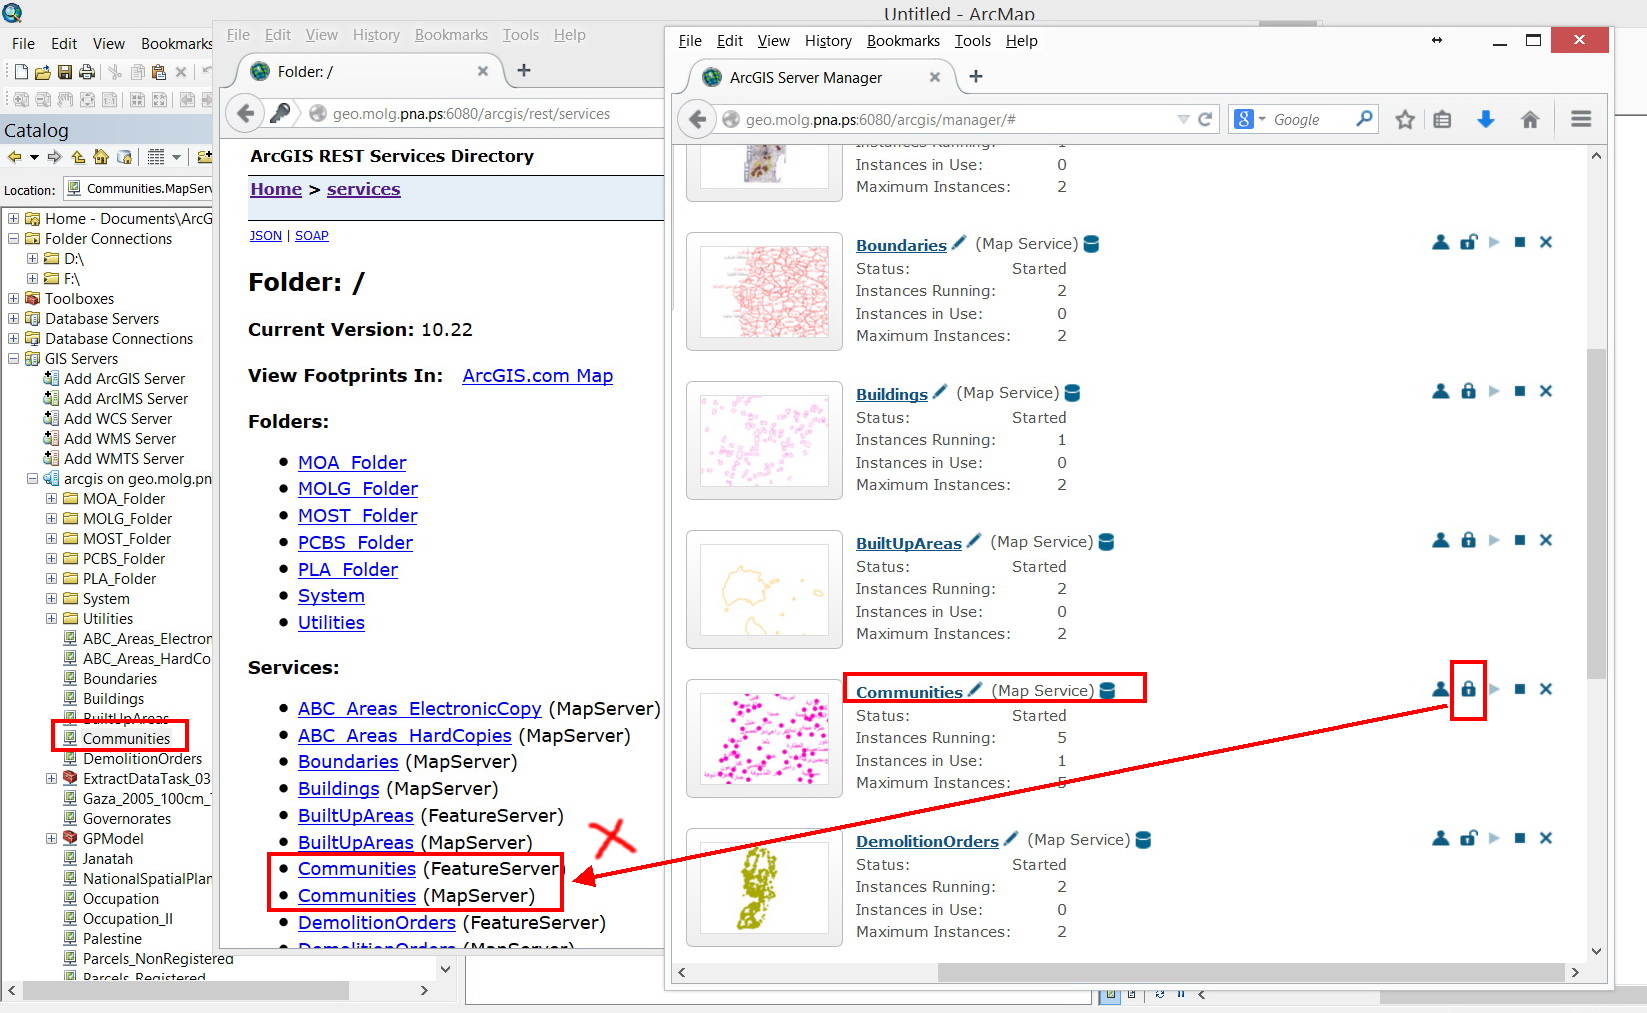Click the lock icon for Communities service
Screen dimensions: 1647x1013
pos(1468,689)
